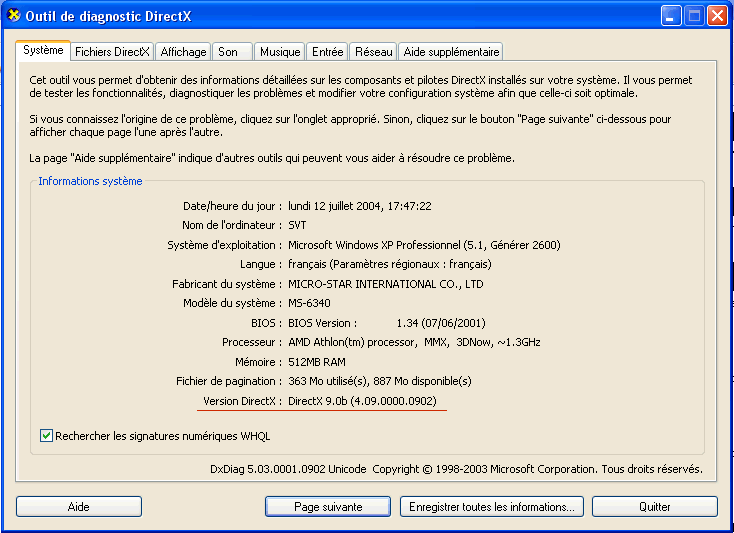Open the Affichage tab
This screenshot has width=734, height=533.
click(x=184, y=52)
